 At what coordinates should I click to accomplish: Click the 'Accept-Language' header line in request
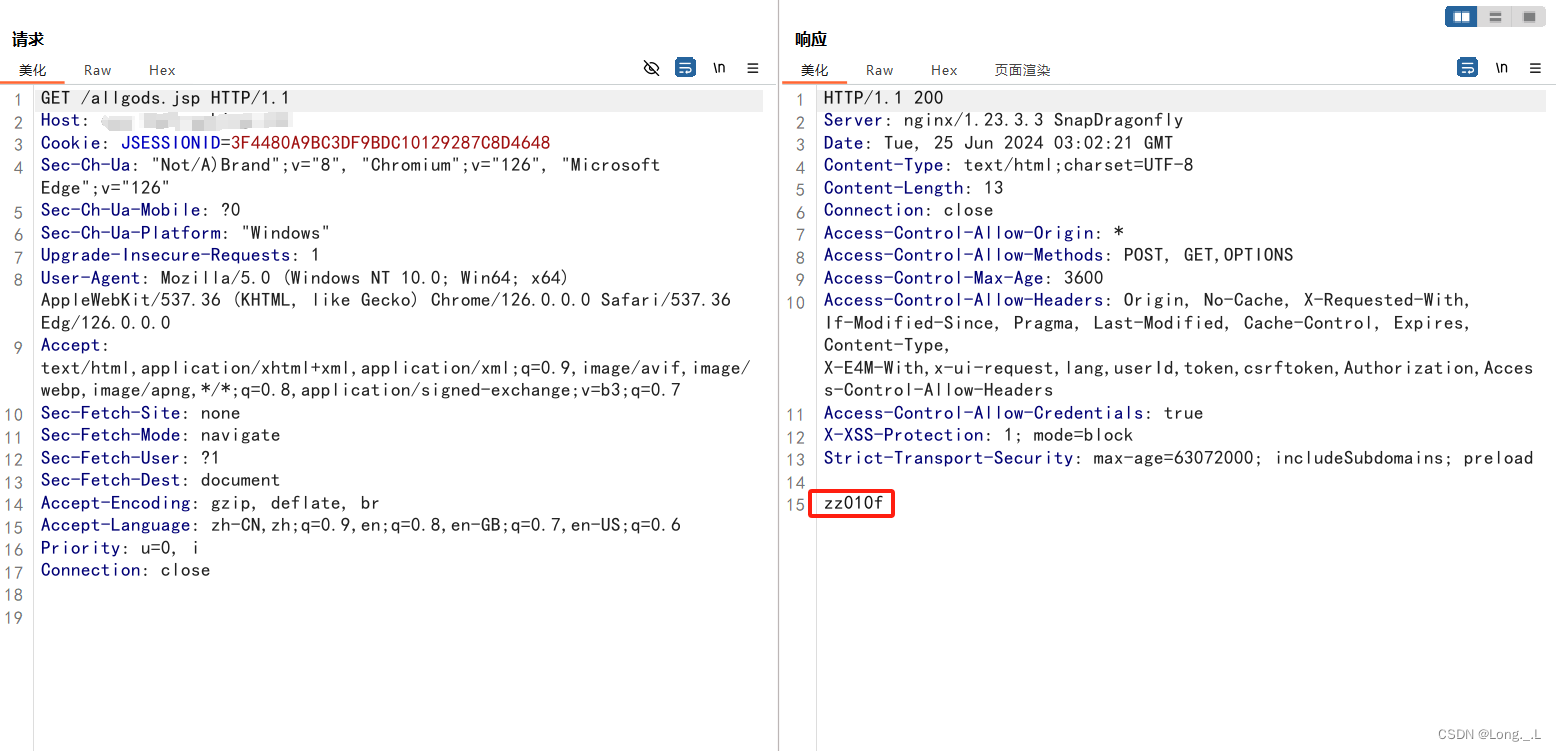(x=361, y=525)
